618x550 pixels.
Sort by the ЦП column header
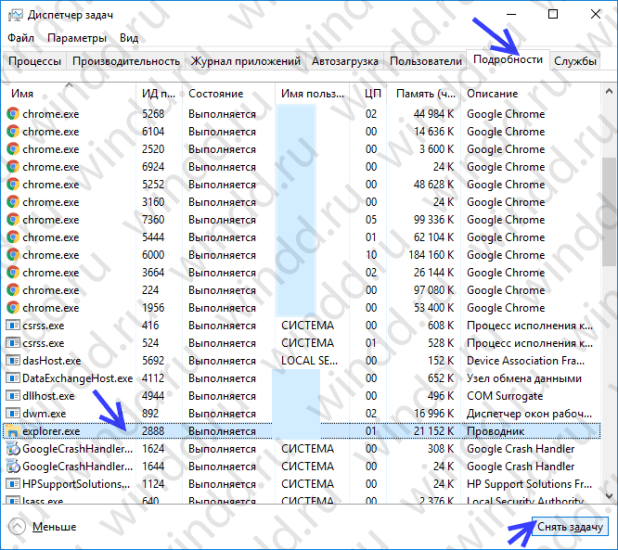(368, 94)
